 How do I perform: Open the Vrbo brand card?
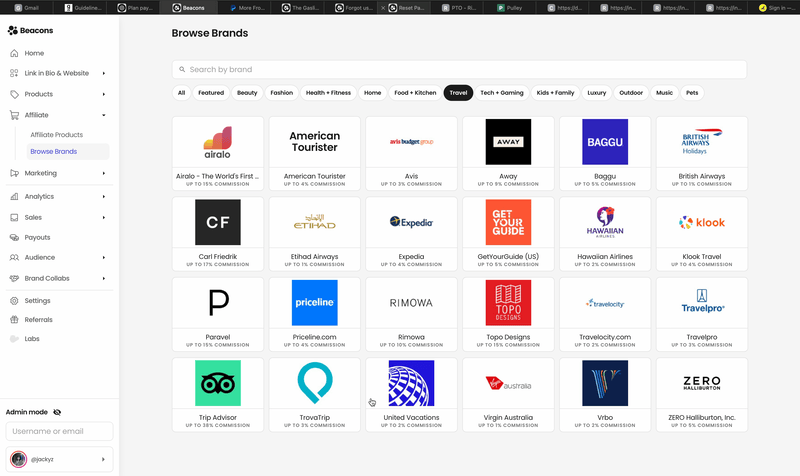coord(605,395)
